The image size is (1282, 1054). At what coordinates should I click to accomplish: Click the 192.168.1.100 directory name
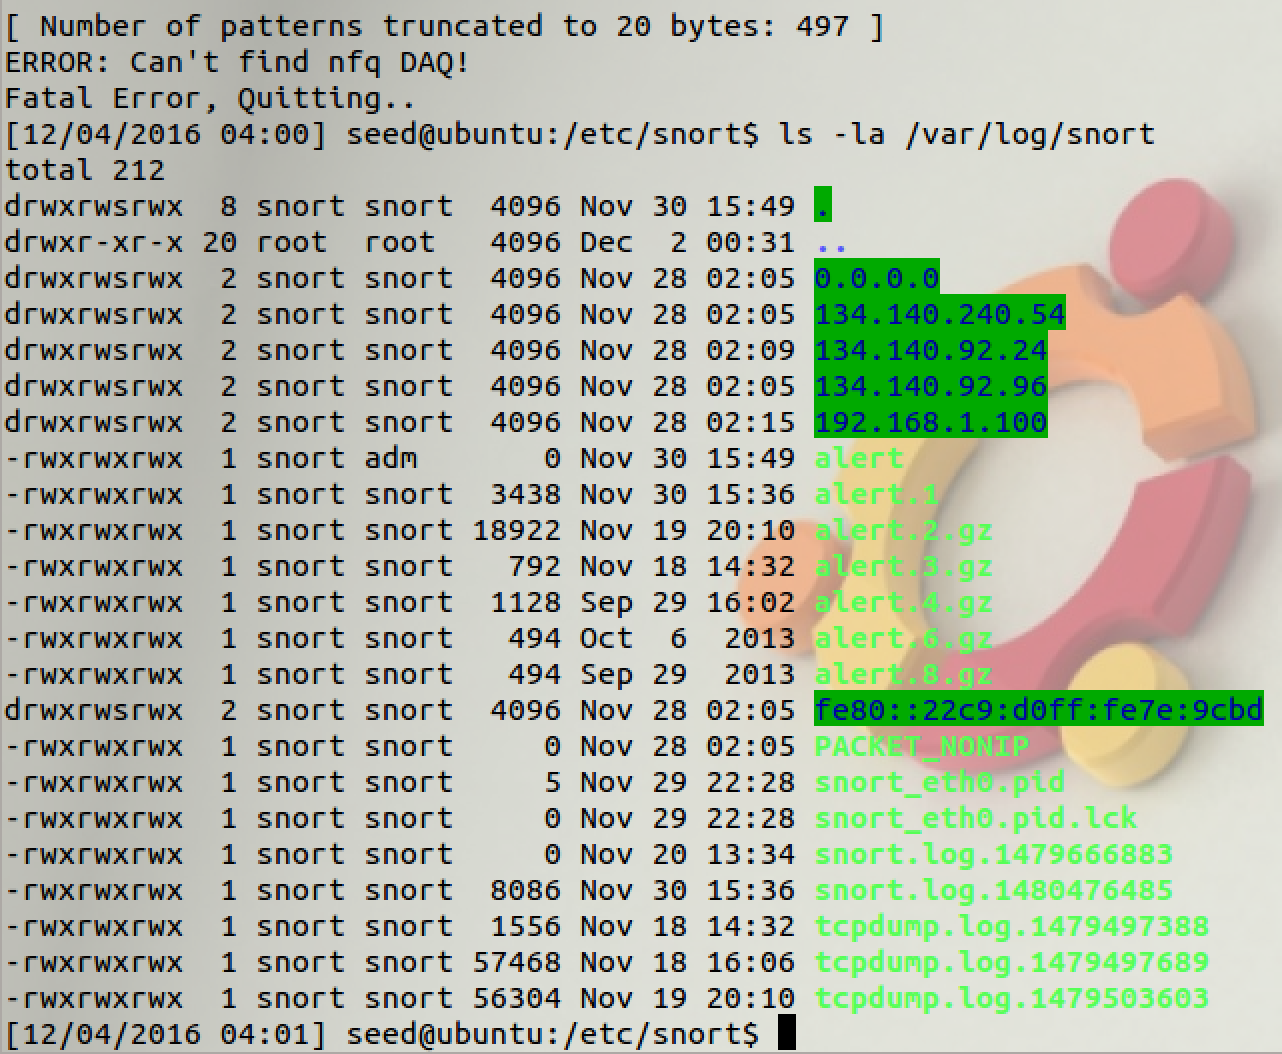[930, 423]
